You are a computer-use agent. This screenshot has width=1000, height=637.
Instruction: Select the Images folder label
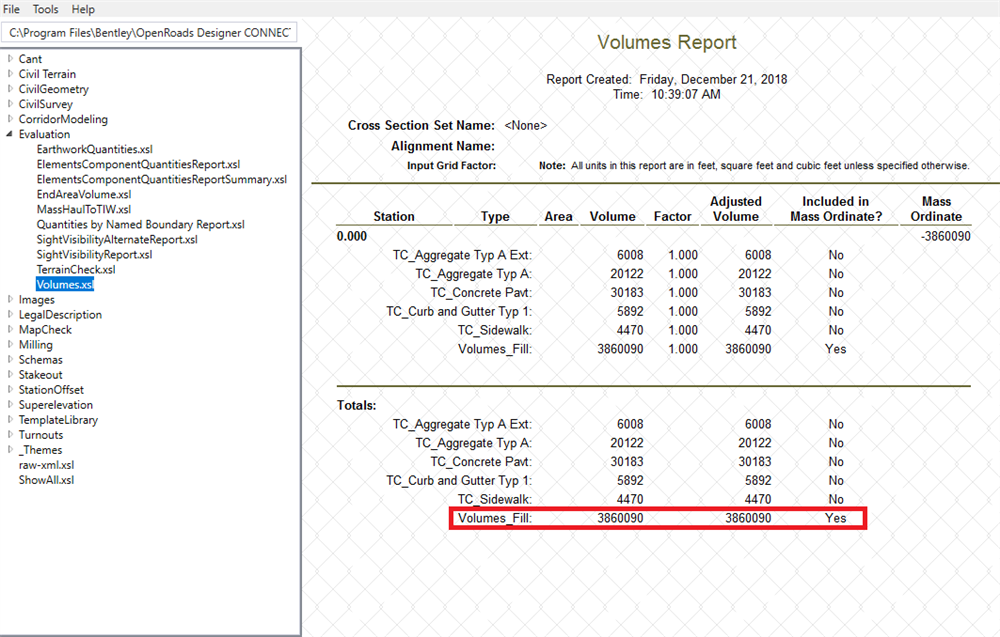tap(36, 300)
